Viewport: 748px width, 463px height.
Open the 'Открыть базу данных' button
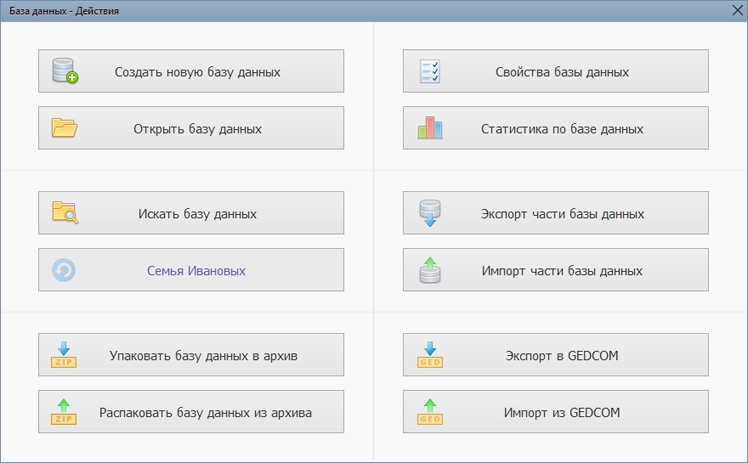(x=191, y=128)
